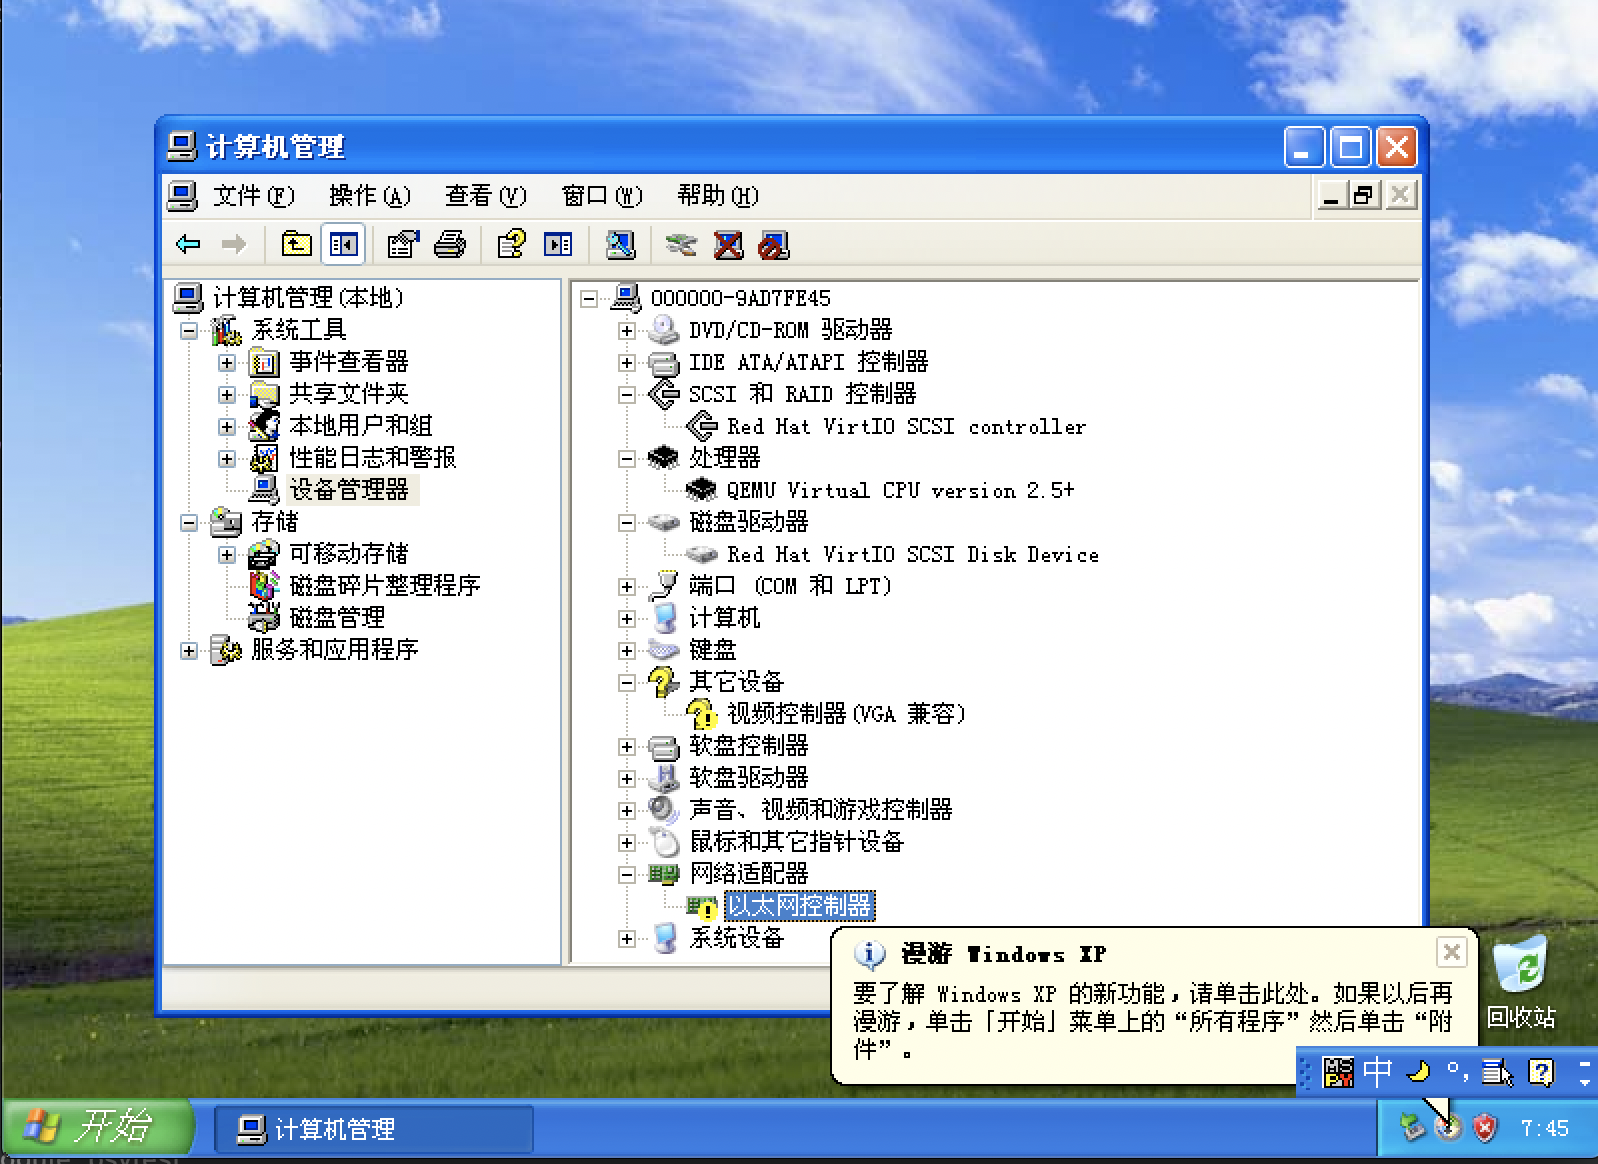Select 以太网控制器 device entry

799,906
